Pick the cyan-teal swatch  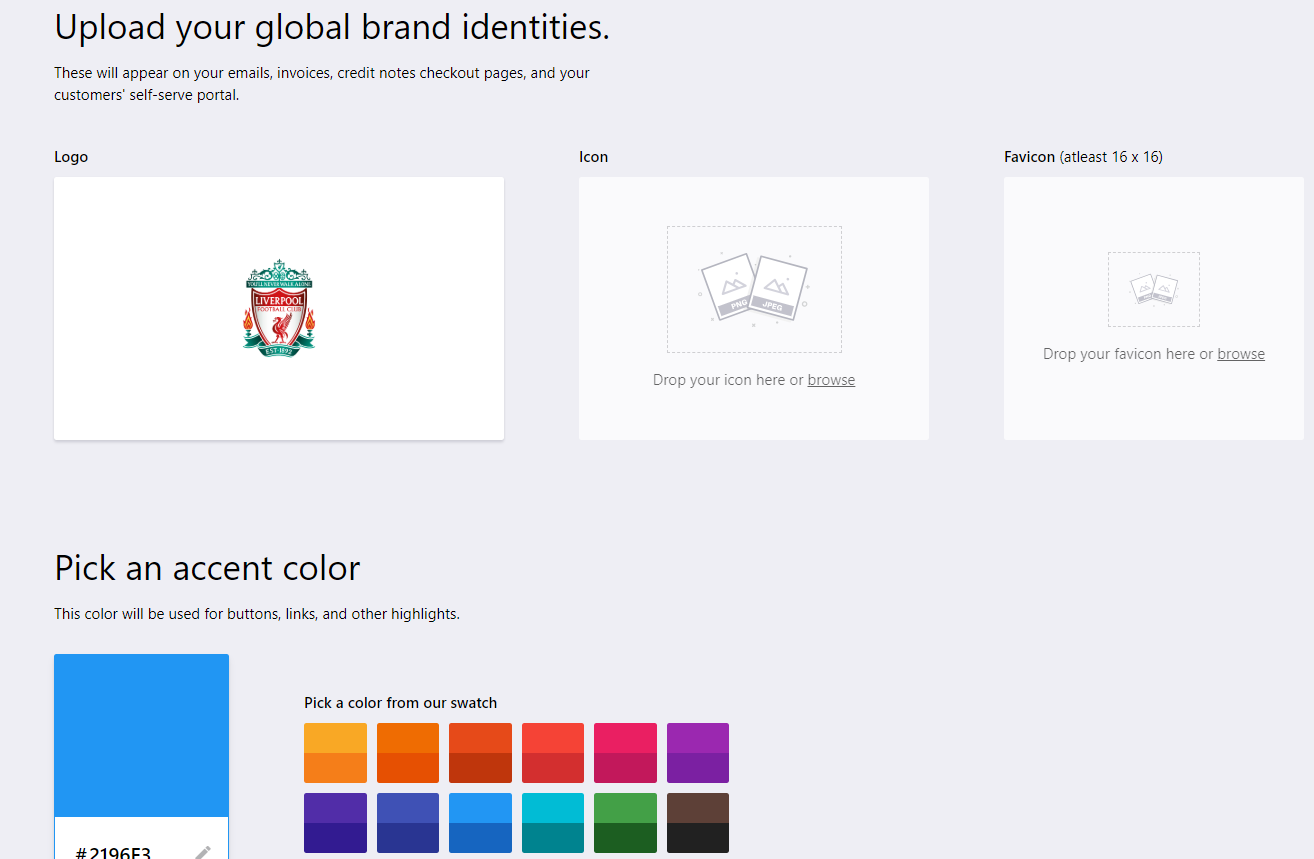click(553, 823)
